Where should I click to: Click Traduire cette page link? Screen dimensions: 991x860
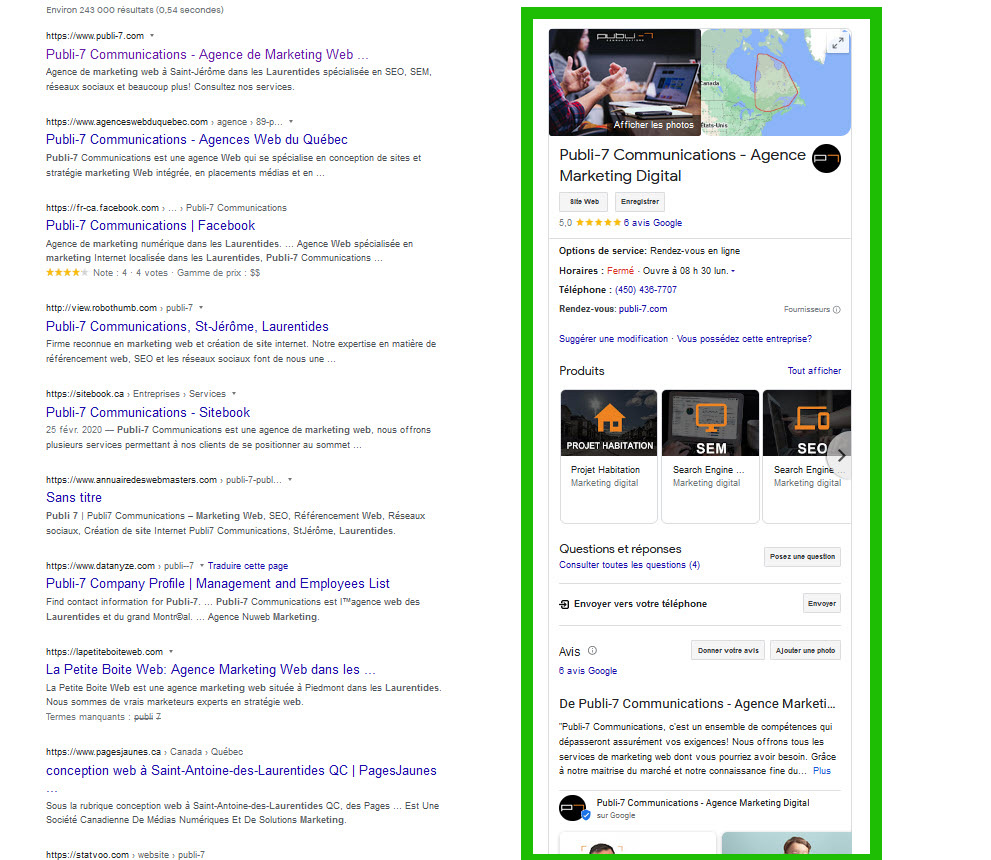tap(248, 566)
